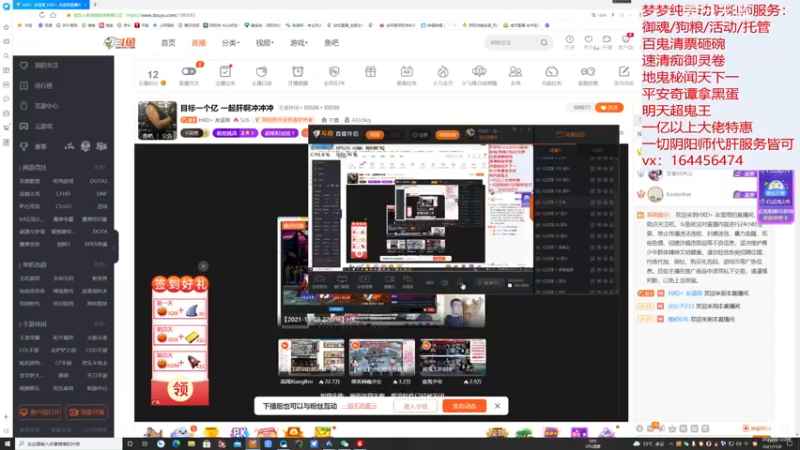
Task: Click the Windows taskbar search box
Action: pos(69,444)
